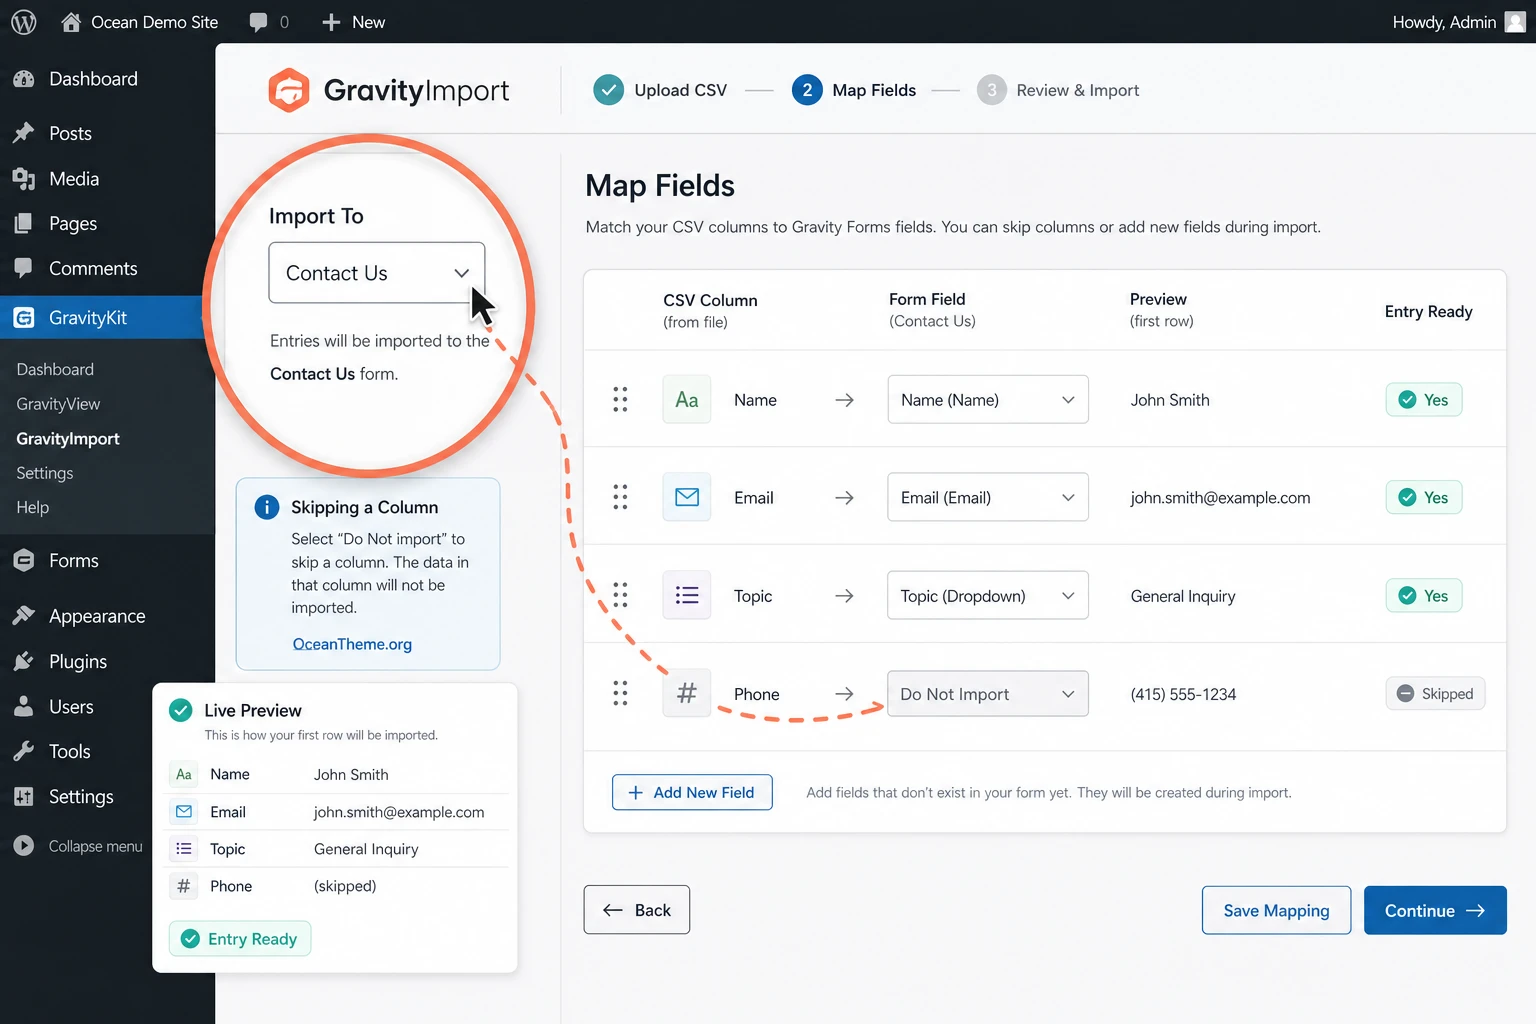Go to the Review & Import step
Viewport: 1536px width, 1024px height.
1058,90
